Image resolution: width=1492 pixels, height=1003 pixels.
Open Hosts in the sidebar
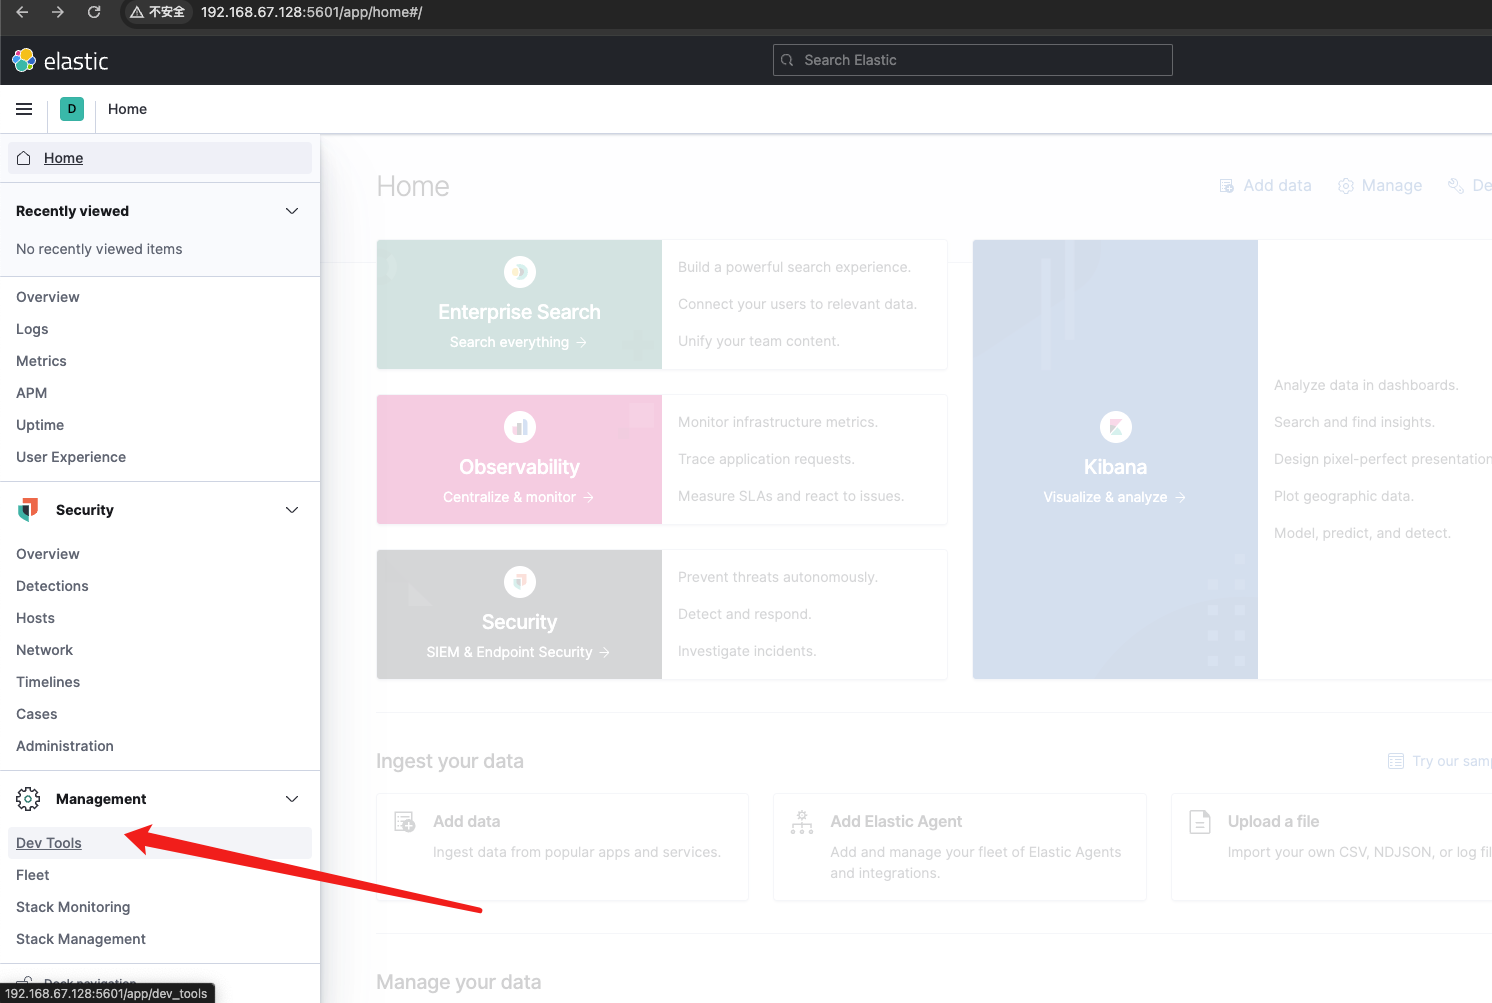[35, 618]
